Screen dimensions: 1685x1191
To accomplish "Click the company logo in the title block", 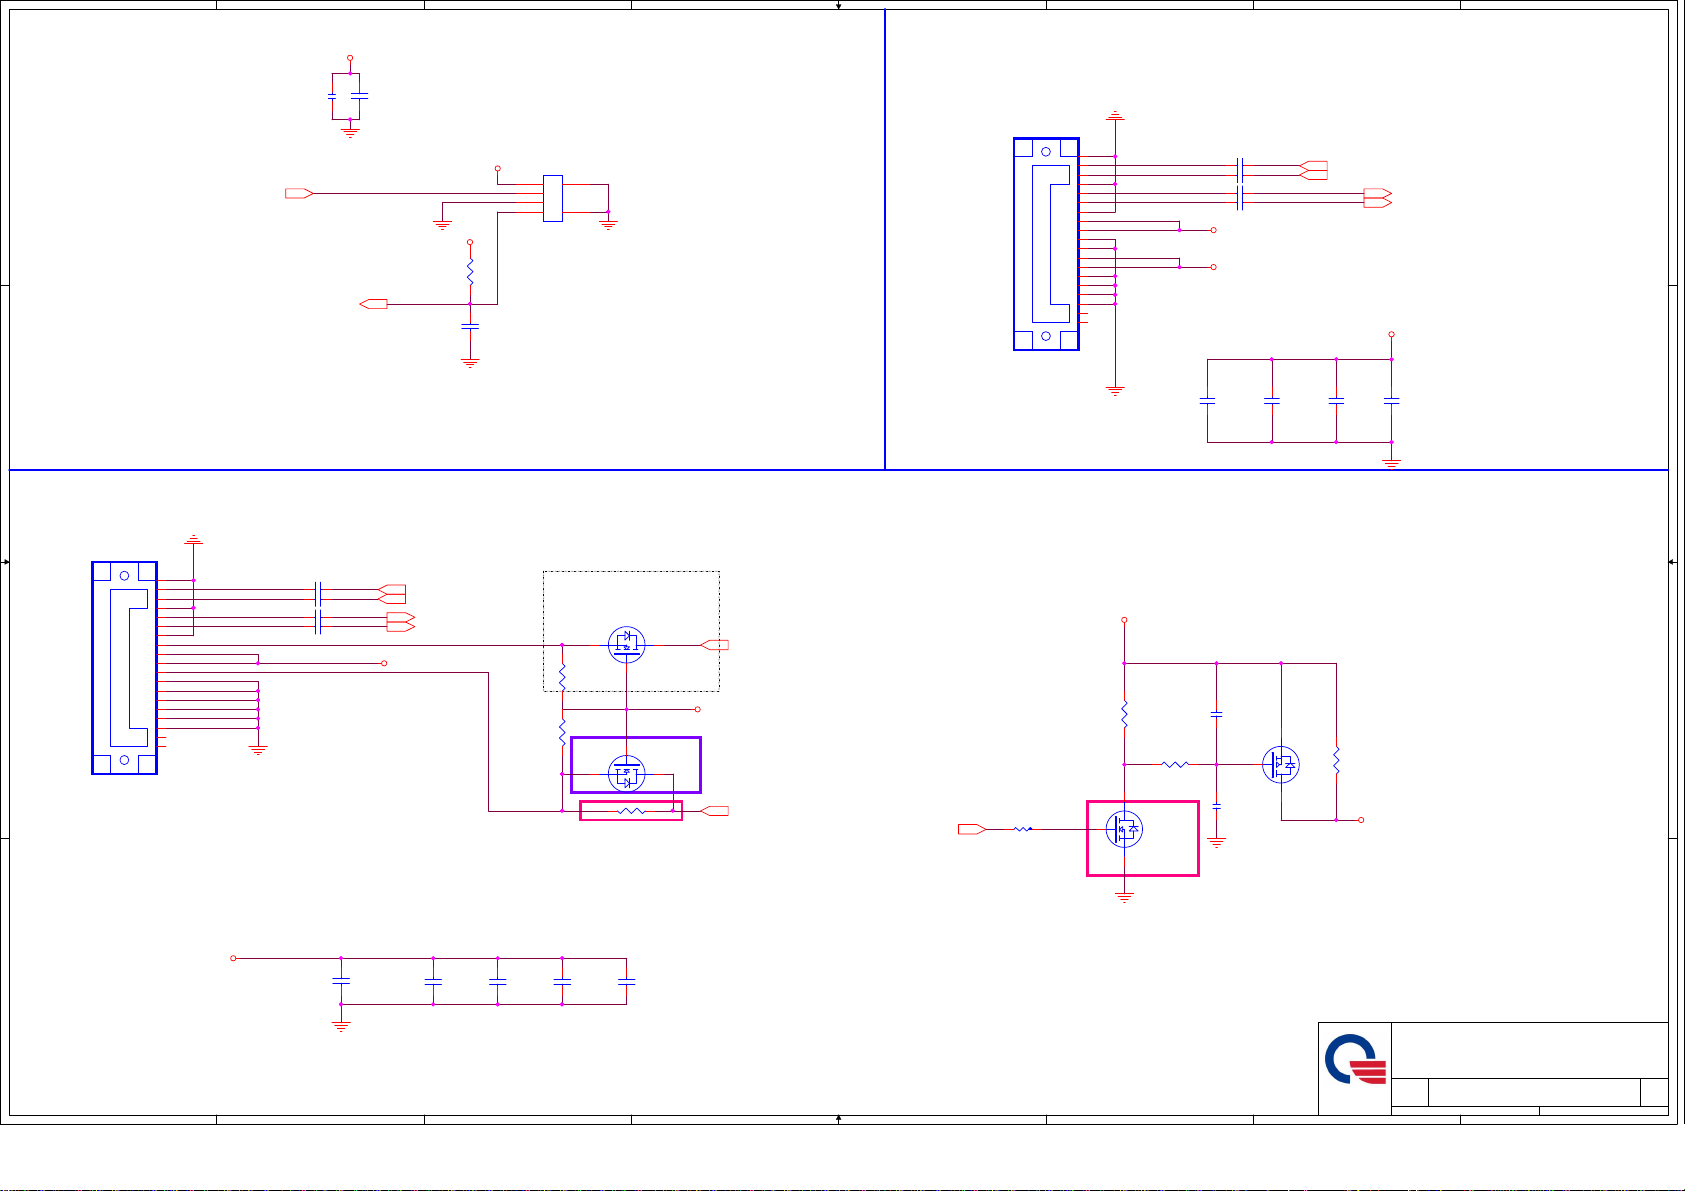I will [1356, 1060].
